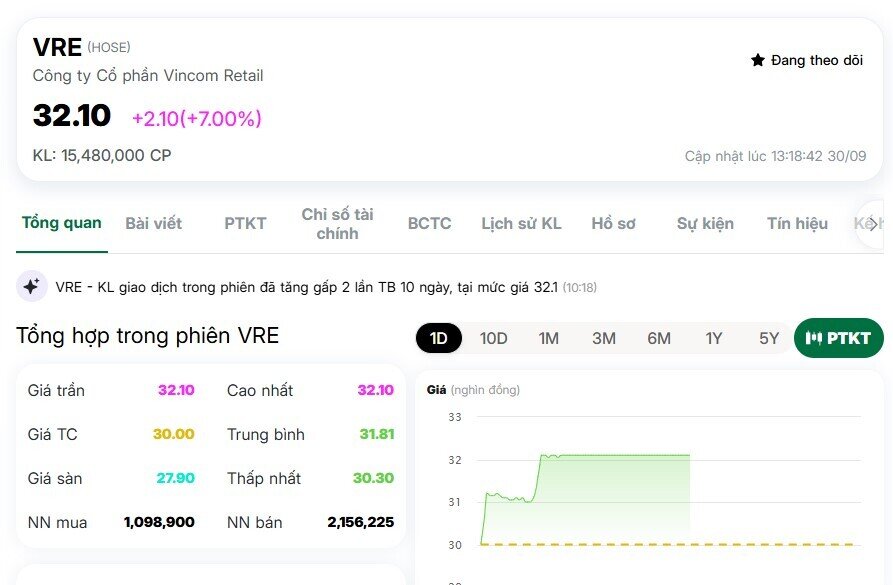Viewport: 893px width, 585px height.
Task: Switch chart to the 1Y view
Action: tap(714, 338)
